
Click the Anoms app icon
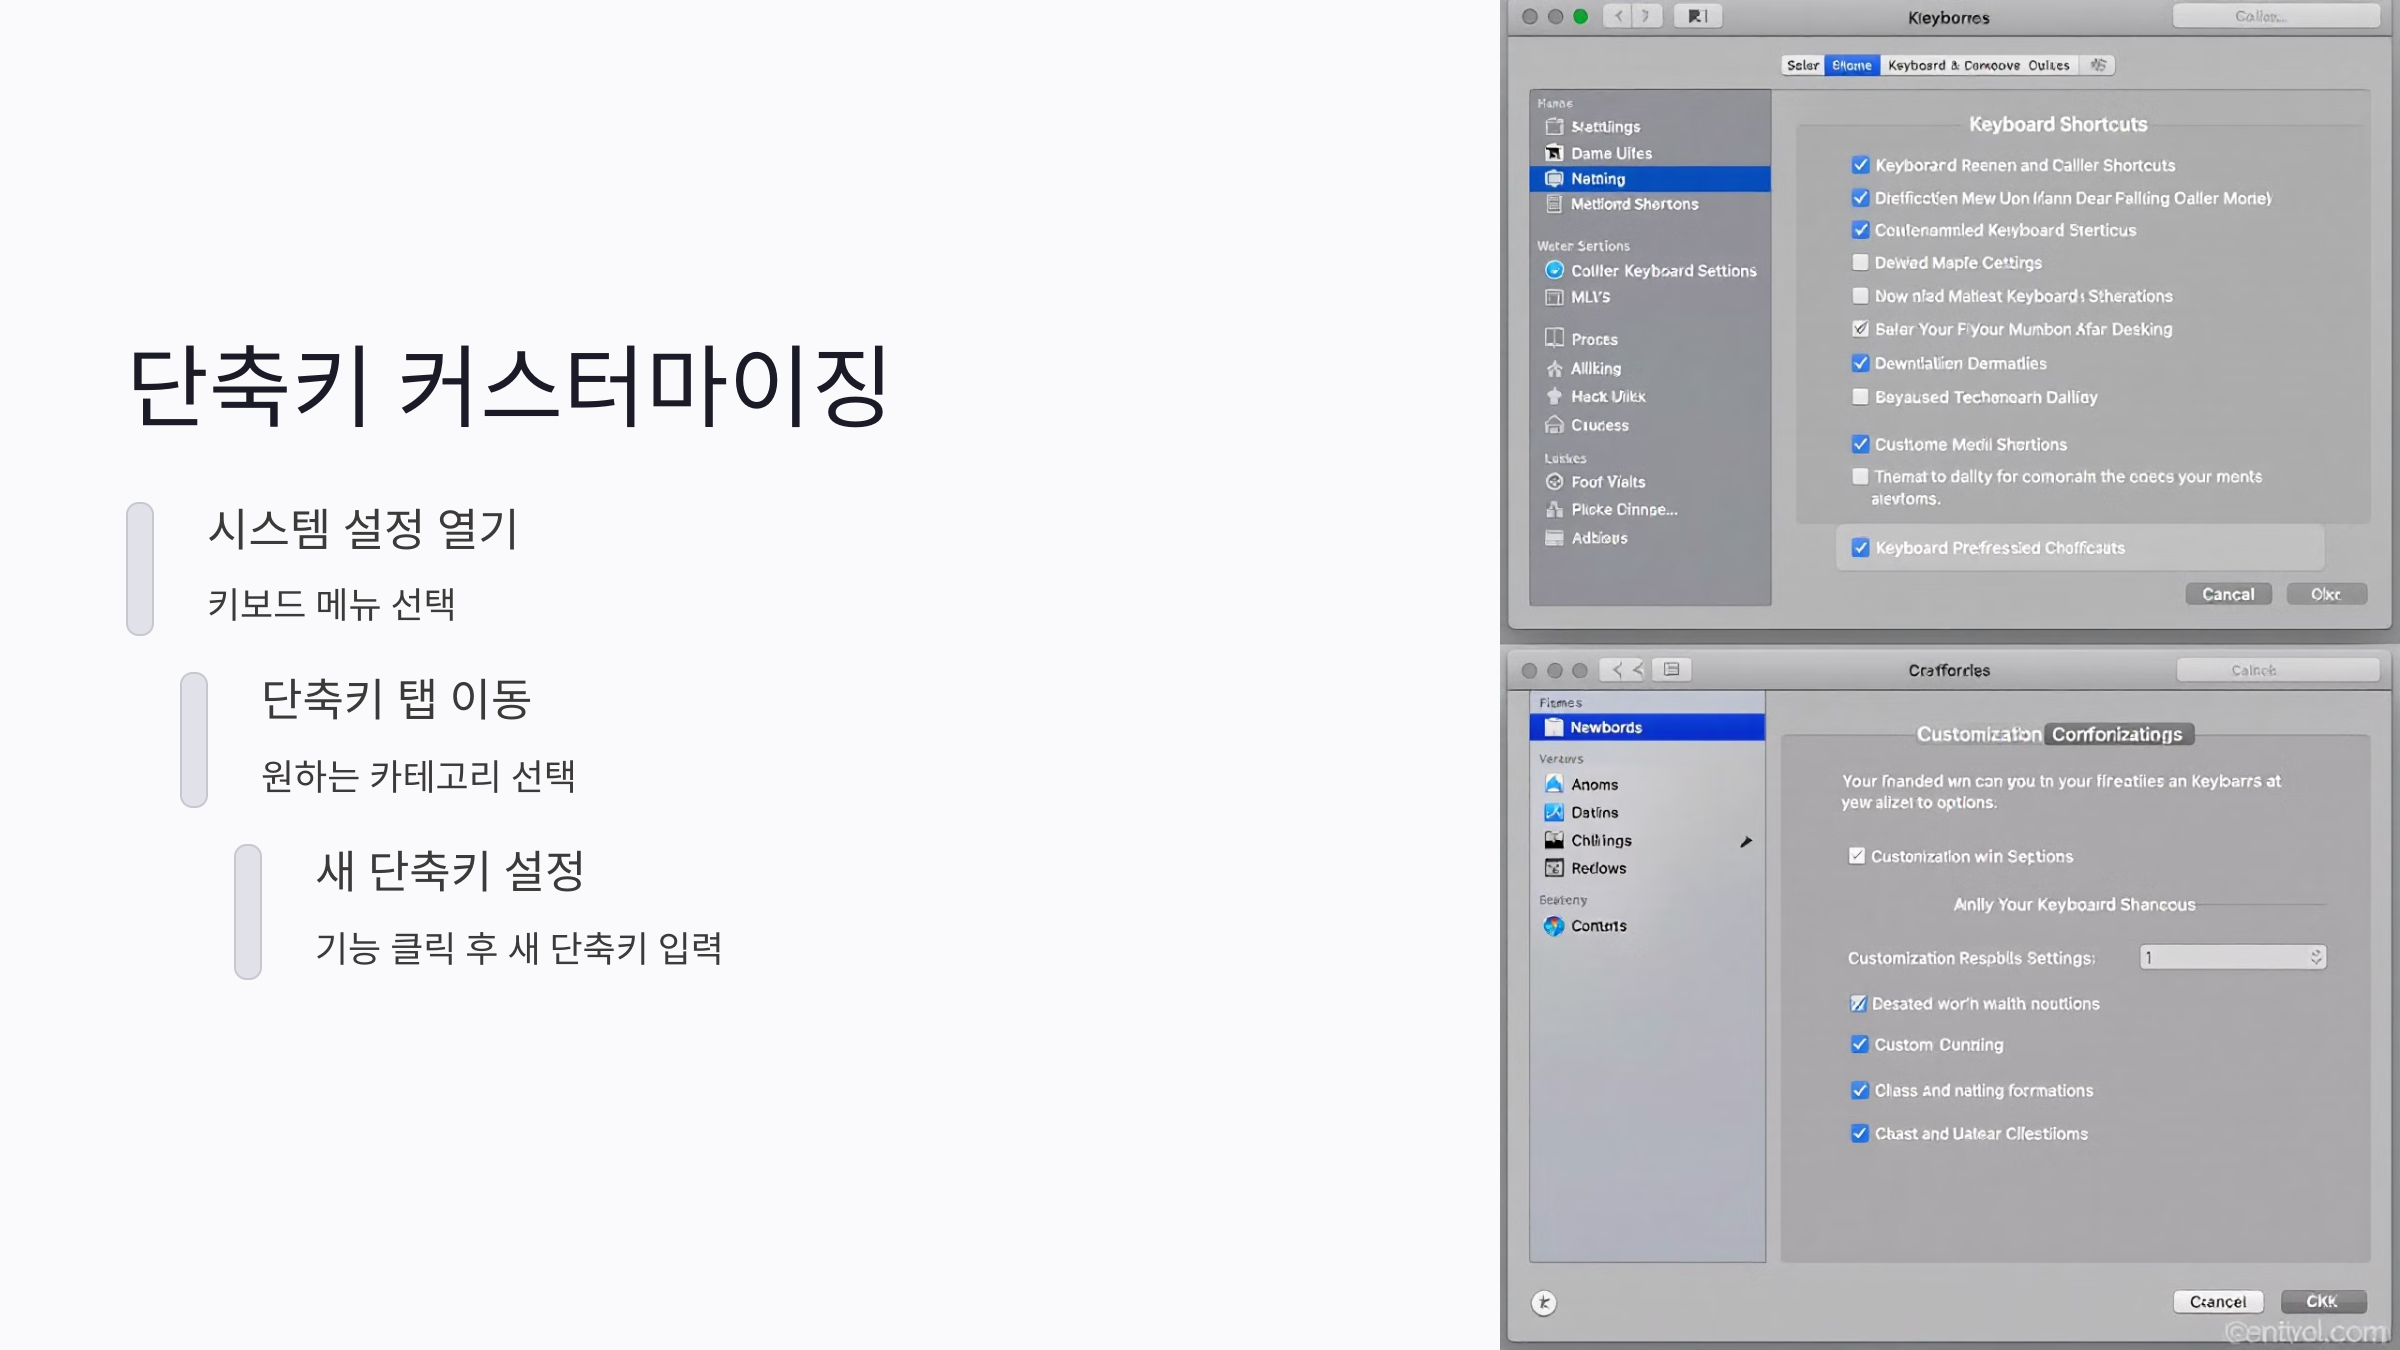[x=1554, y=784]
